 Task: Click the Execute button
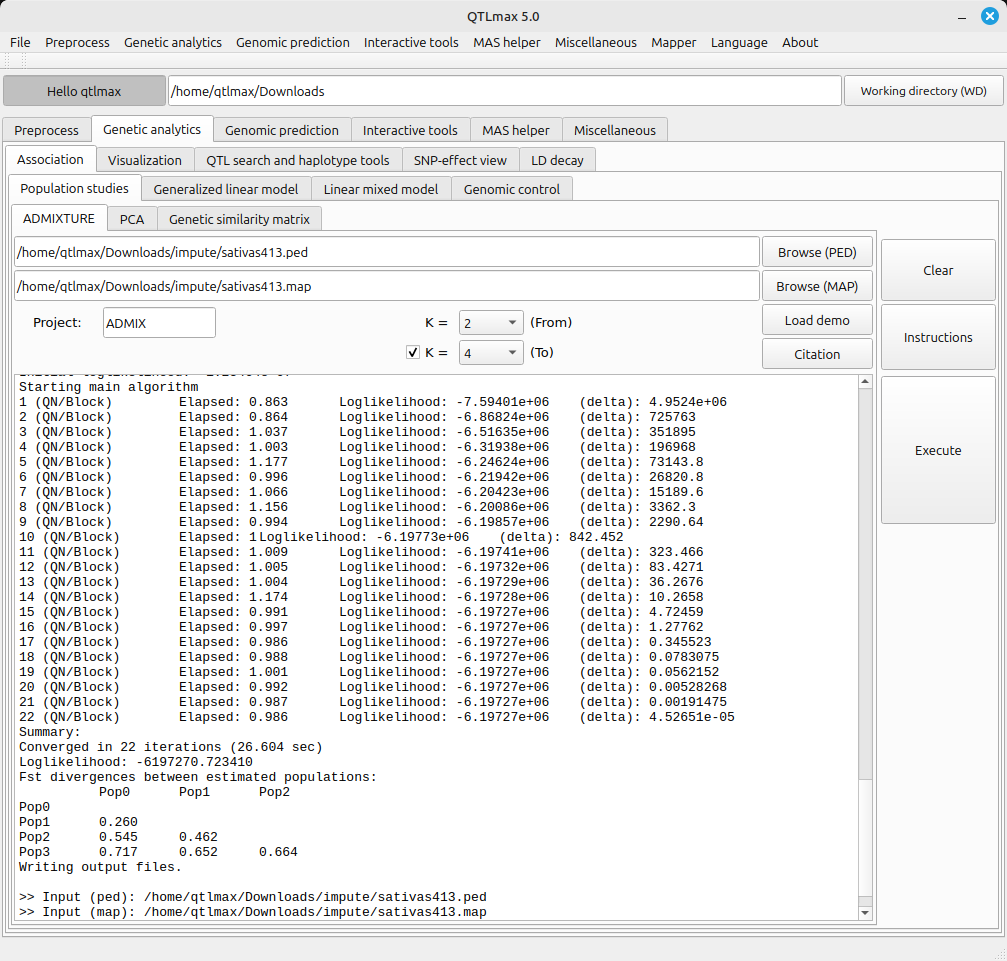[x=937, y=450]
